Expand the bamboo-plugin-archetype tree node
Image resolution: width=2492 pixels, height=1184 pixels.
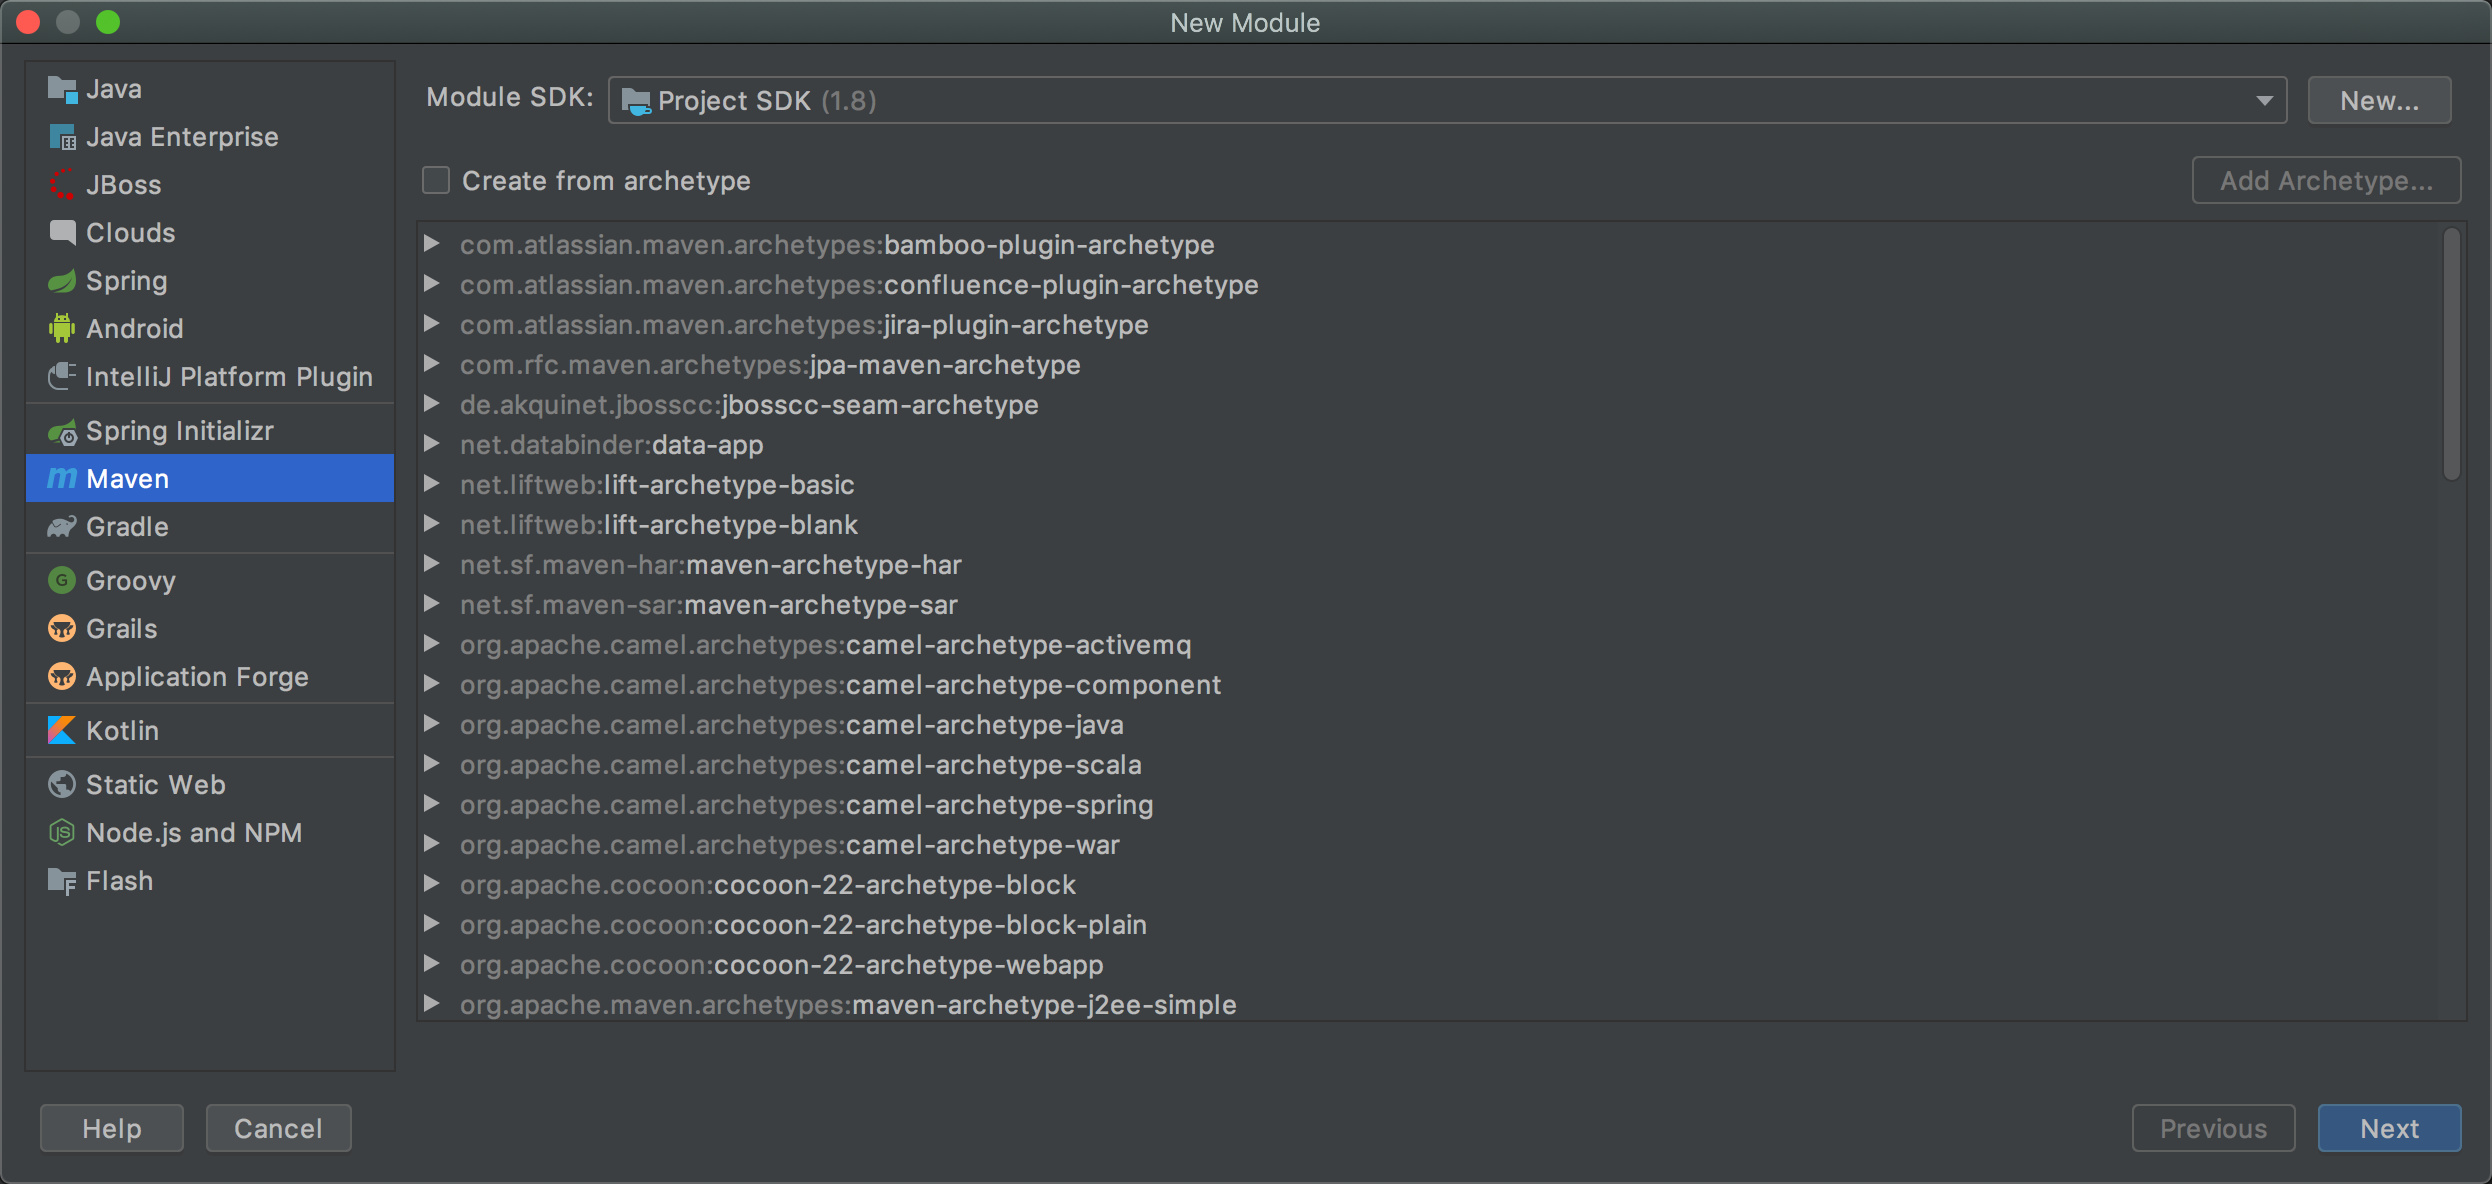[x=431, y=244]
